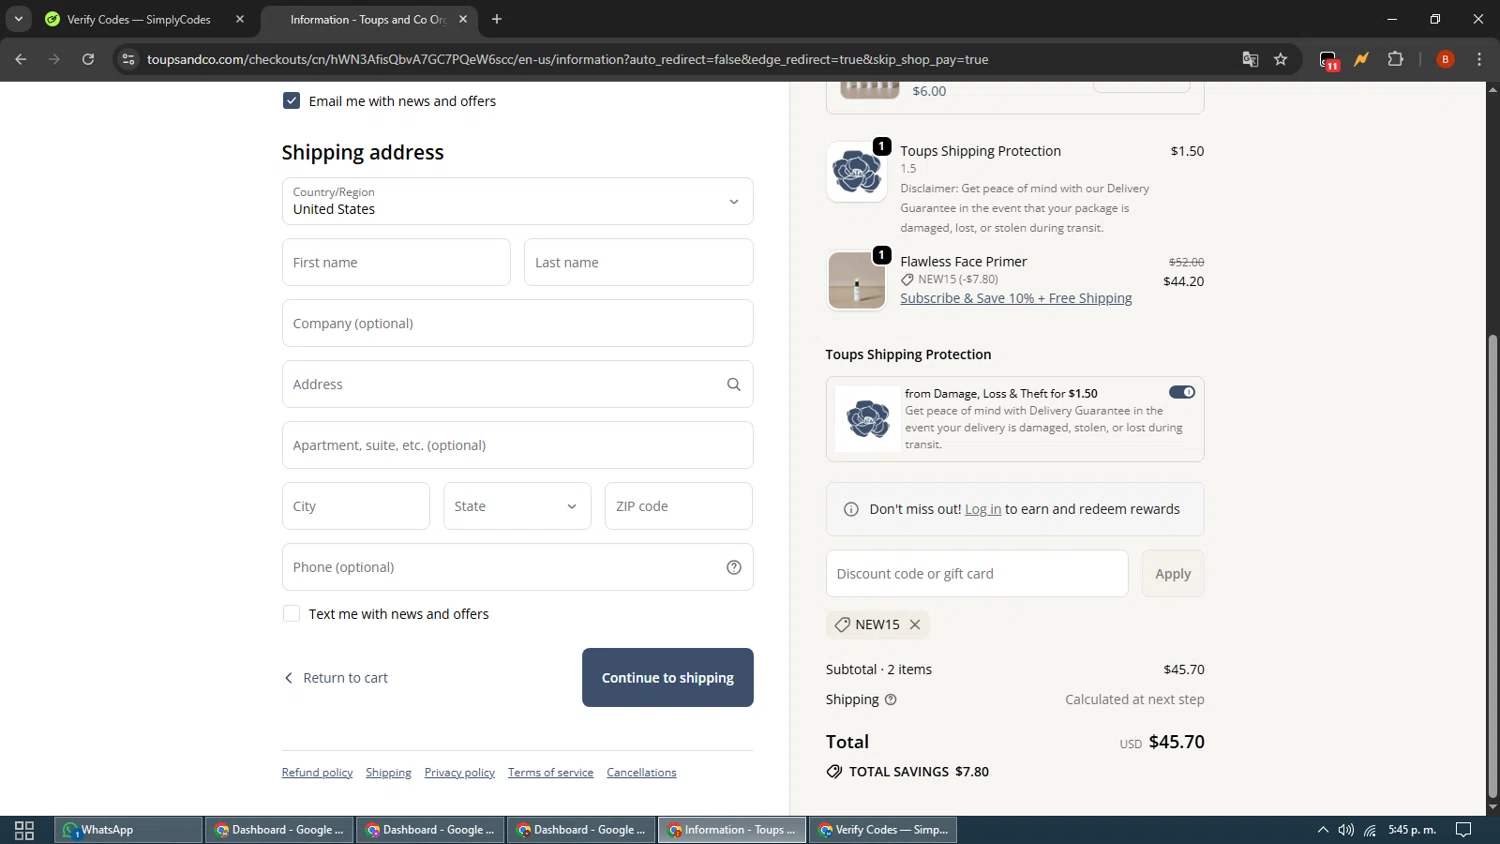This screenshot has width=1500, height=844.
Task: Click the First name field
Action: coord(396,262)
